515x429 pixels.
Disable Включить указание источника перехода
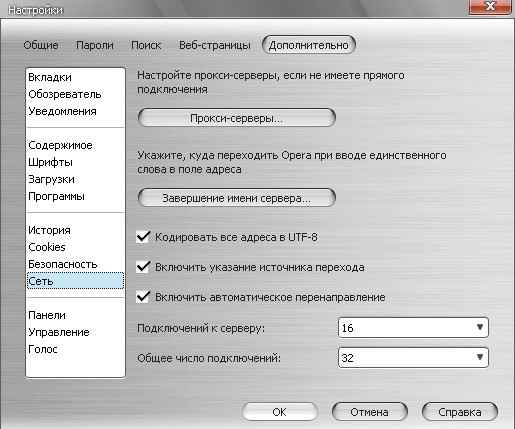[143, 267]
